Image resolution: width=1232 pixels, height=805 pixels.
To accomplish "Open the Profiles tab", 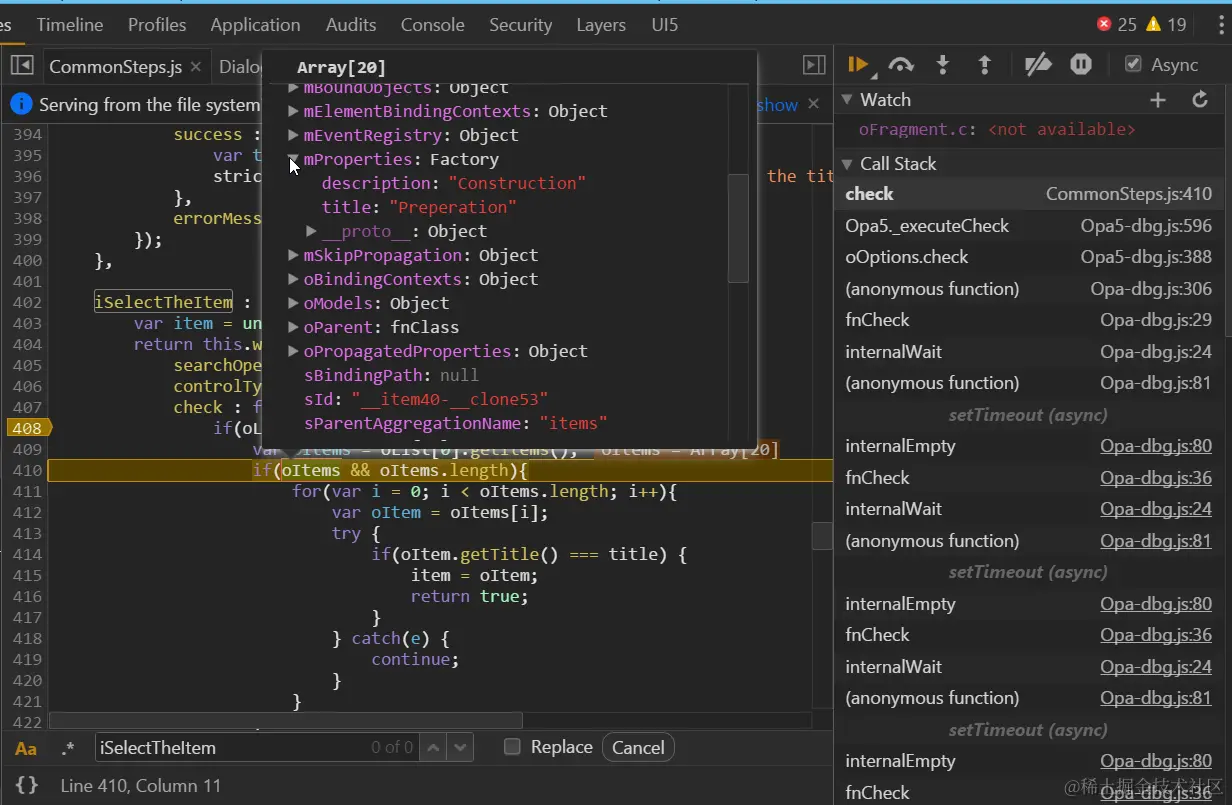I will point(157,25).
